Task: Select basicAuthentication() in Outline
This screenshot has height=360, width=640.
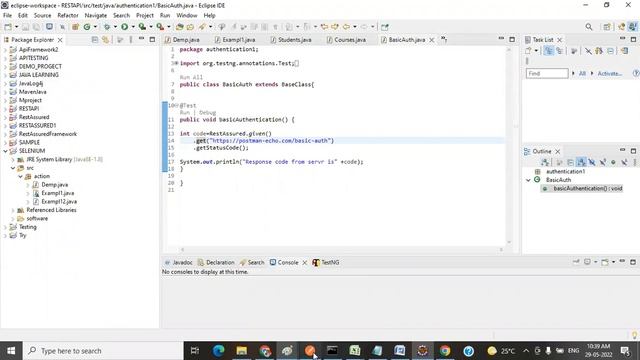Action: pyautogui.click(x=583, y=188)
